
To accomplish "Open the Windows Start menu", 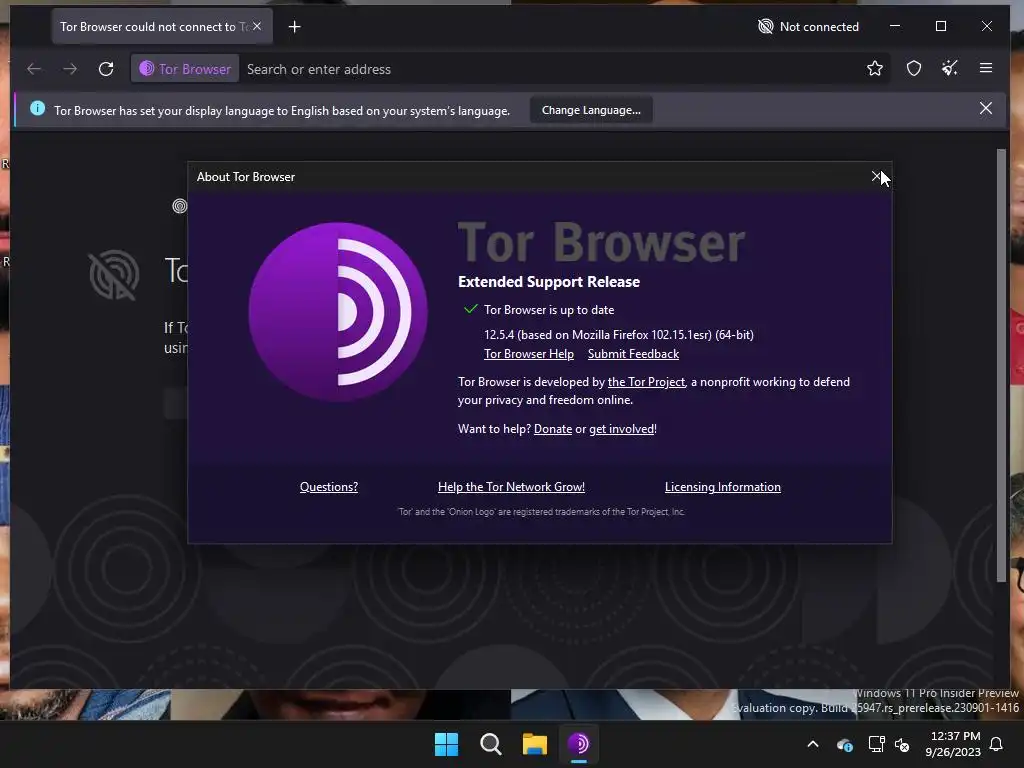I will (x=447, y=744).
